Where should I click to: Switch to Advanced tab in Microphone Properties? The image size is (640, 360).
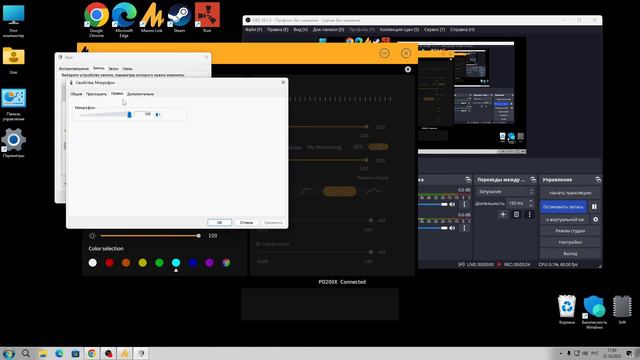tap(140, 94)
